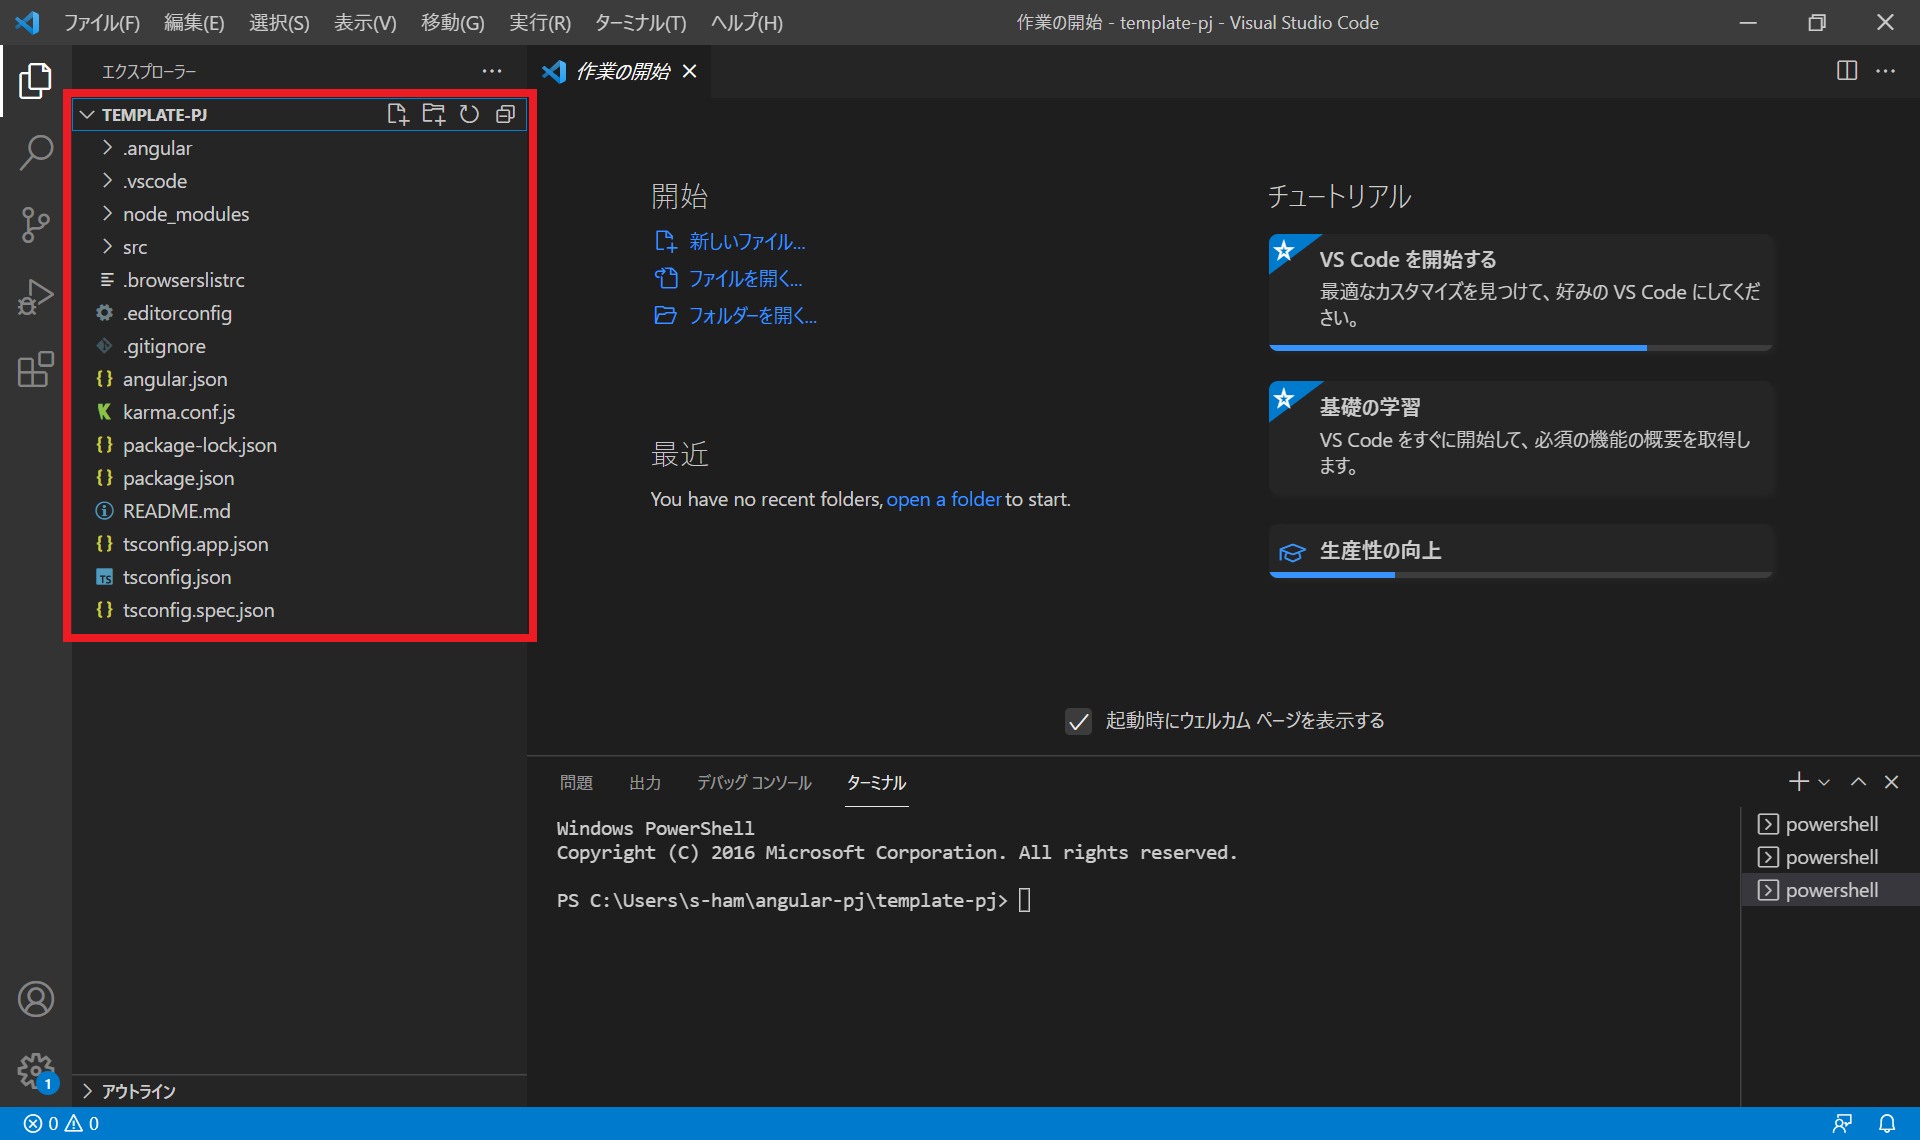Screen dimensions: 1920x1140
Task: Expand the node_modules folder
Action: pyautogui.click(x=185, y=214)
